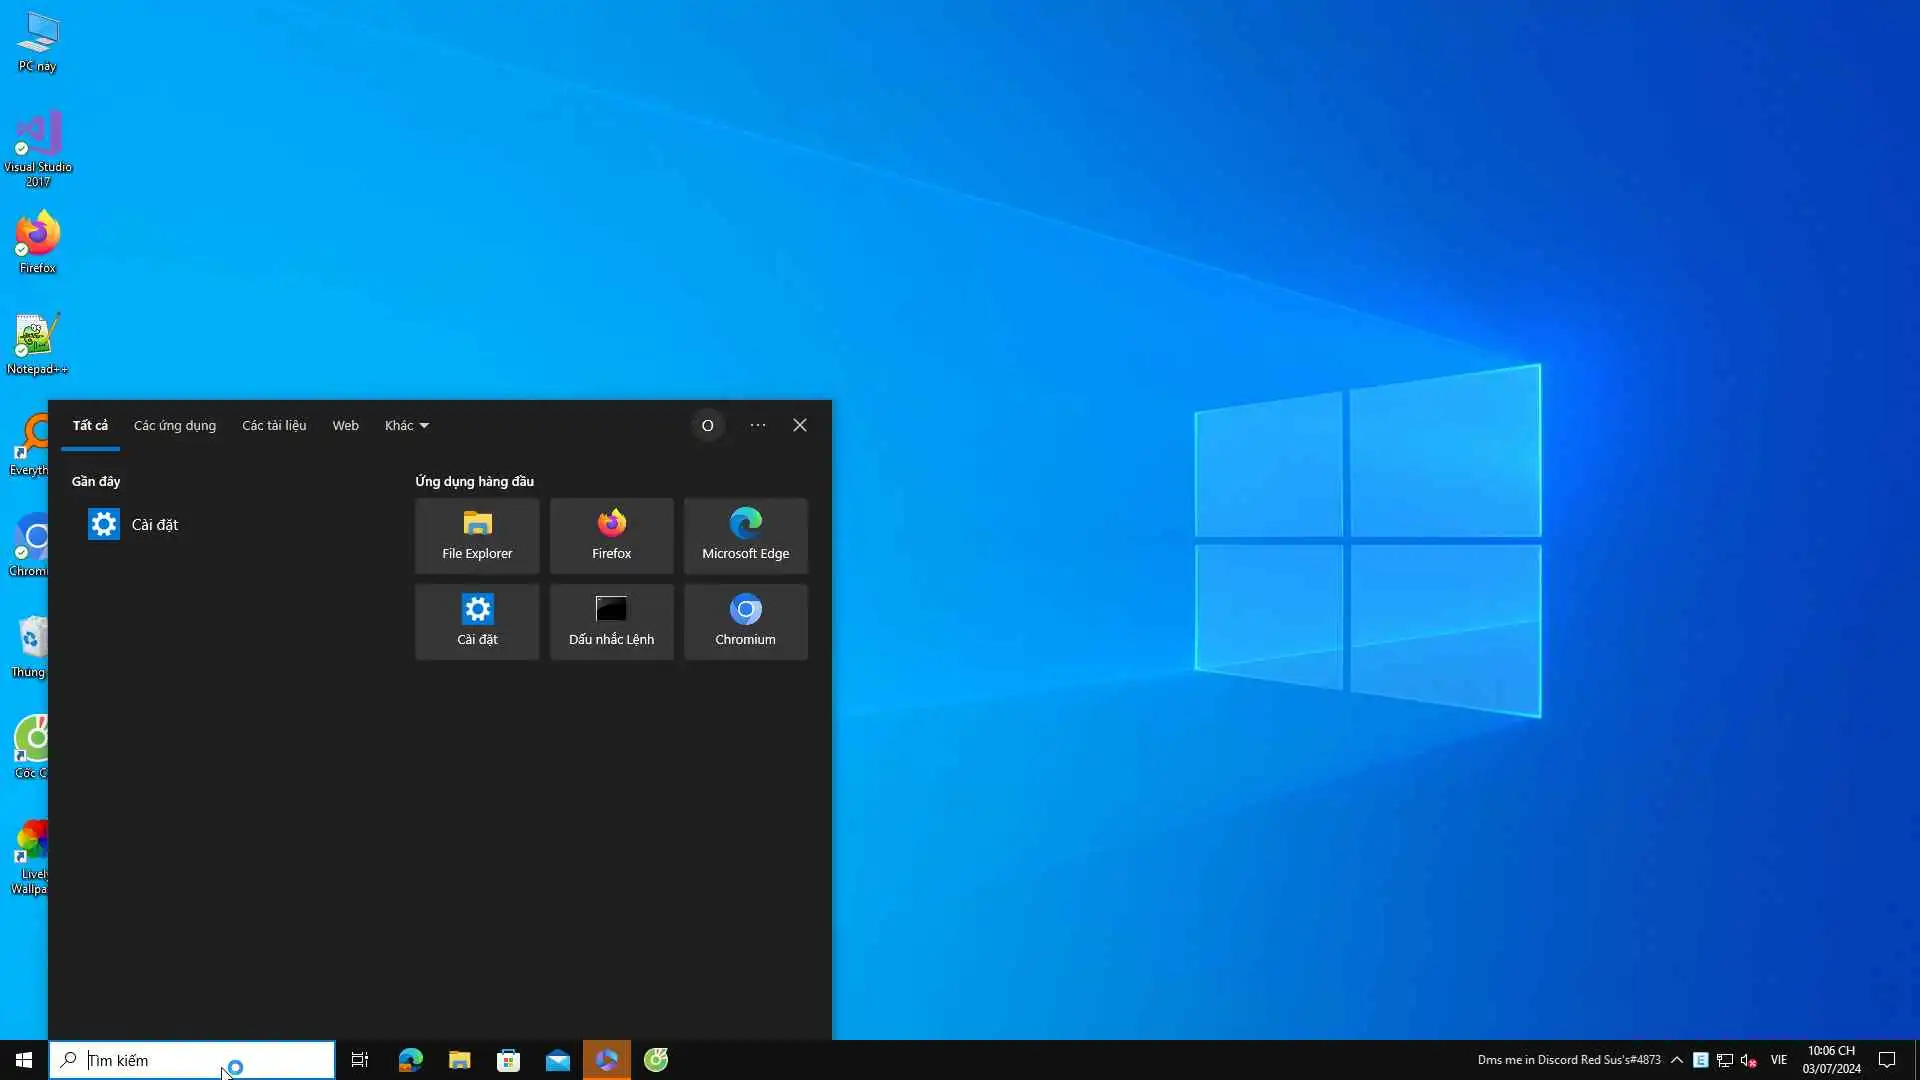
Task: Open Cài đặt tile in top apps
Action: pos(477,621)
